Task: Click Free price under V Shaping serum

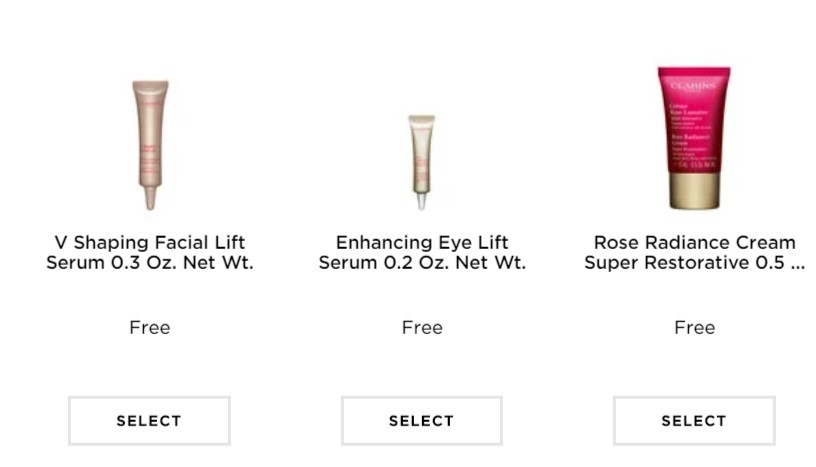Action: point(149,327)
